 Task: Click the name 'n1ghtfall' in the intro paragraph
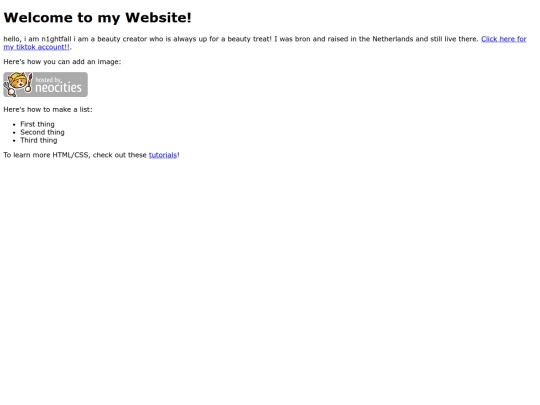click(x=56, y=39)
